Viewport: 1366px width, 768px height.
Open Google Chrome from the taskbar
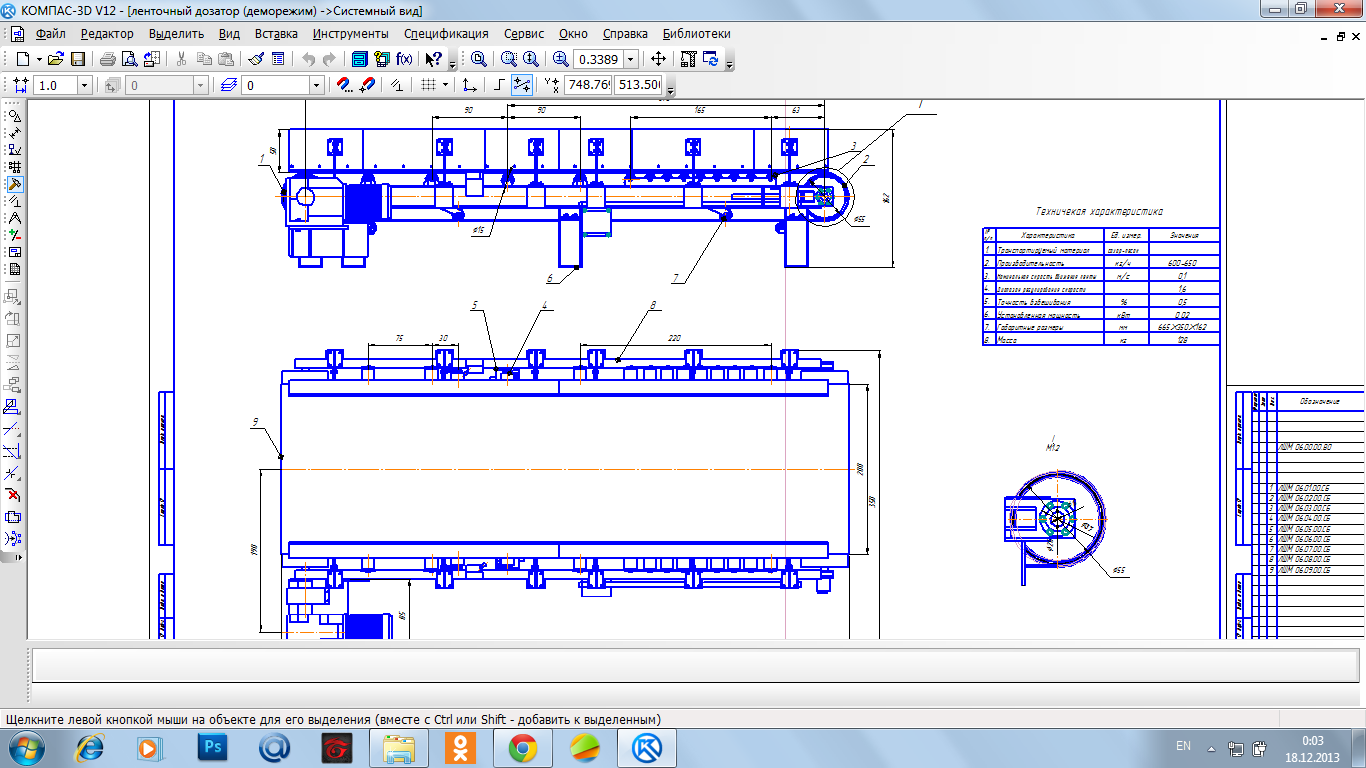522,747
